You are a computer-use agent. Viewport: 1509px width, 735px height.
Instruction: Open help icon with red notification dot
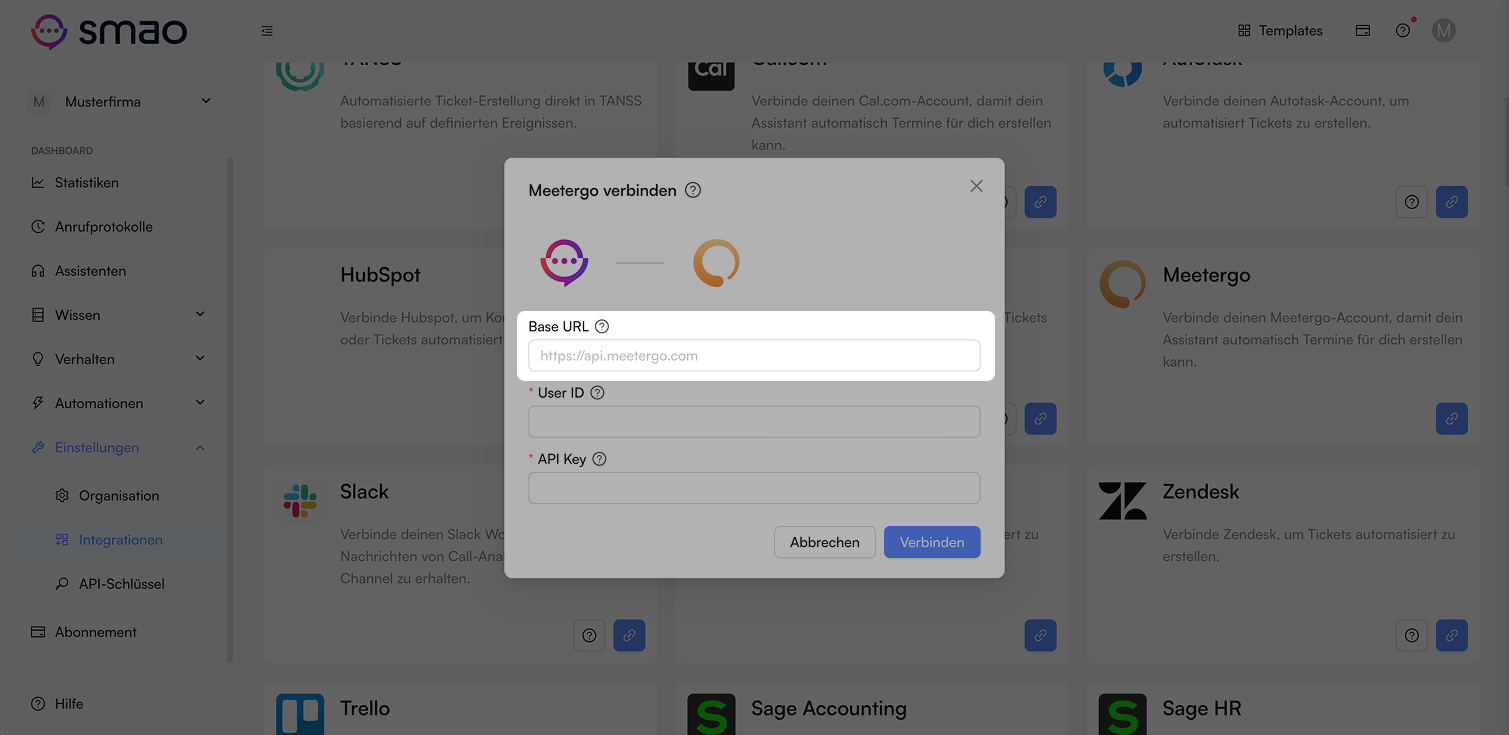pyautogui.click(x=1403, y=31)
